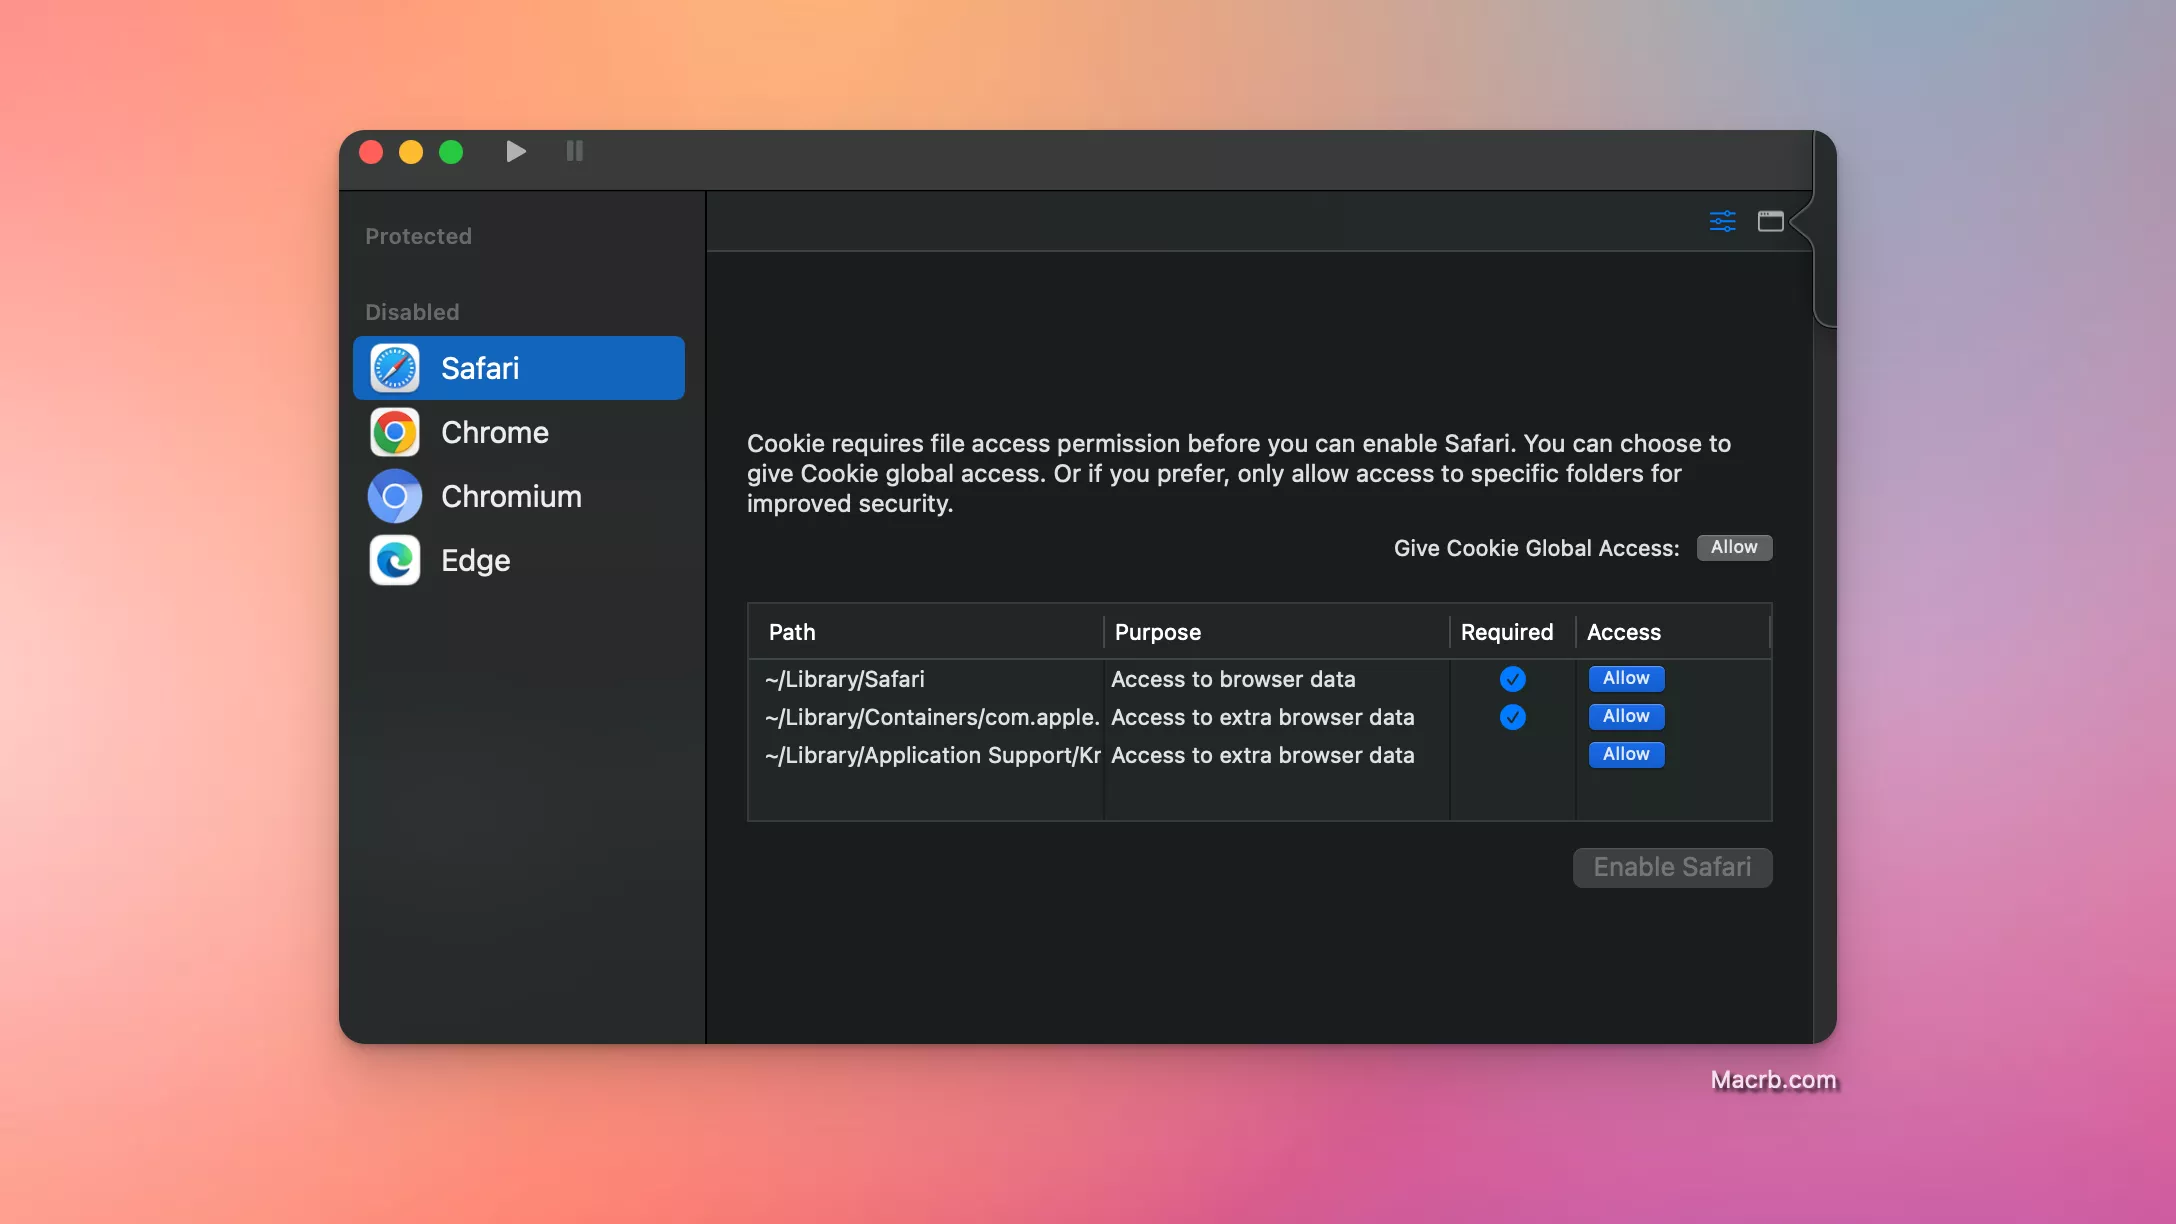
Task: Click the Purpose column header
Action: click(x=1276, y=632)
